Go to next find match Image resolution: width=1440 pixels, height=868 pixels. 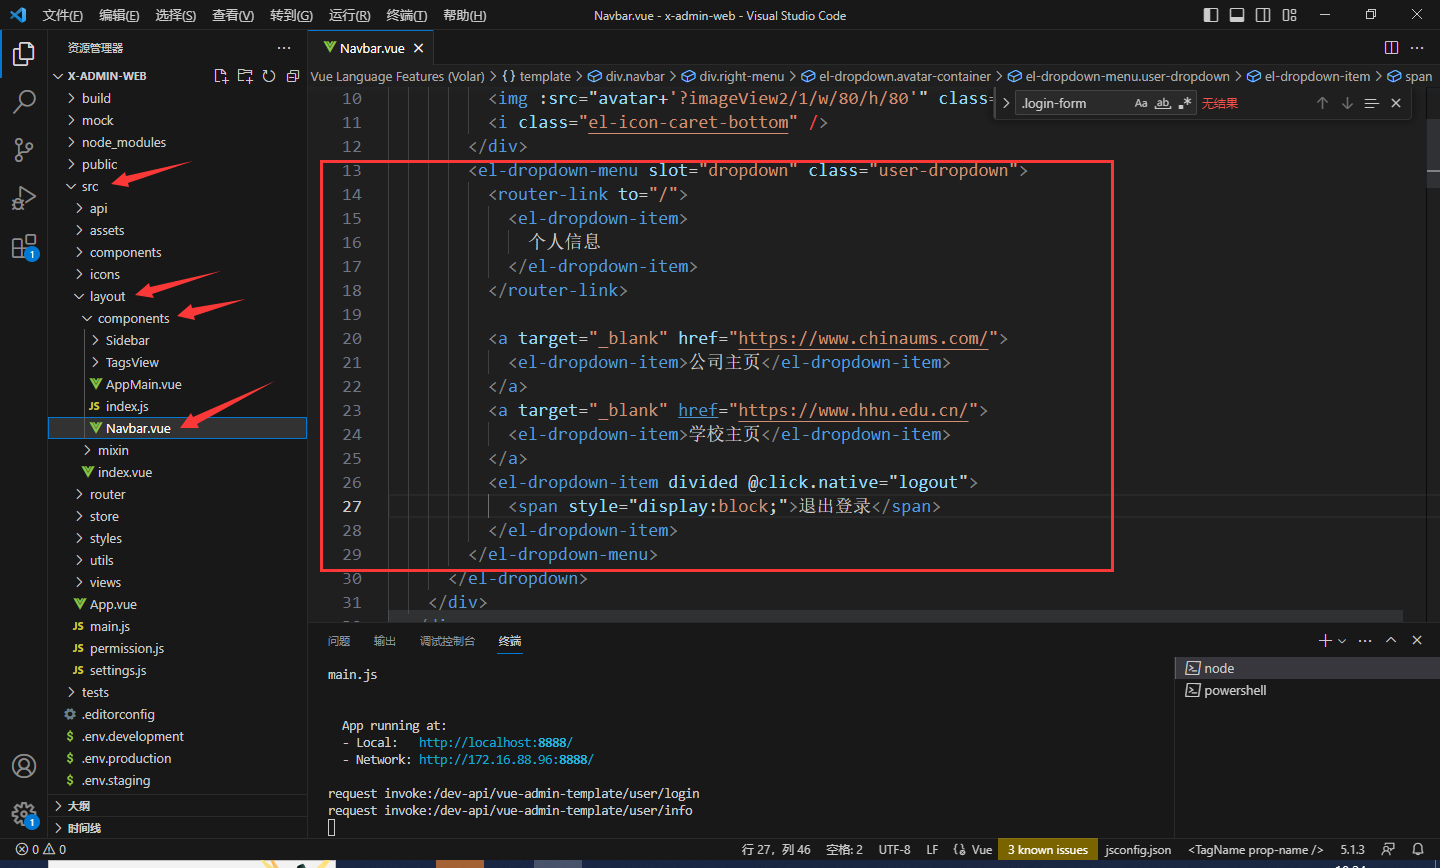[1347, 103]
